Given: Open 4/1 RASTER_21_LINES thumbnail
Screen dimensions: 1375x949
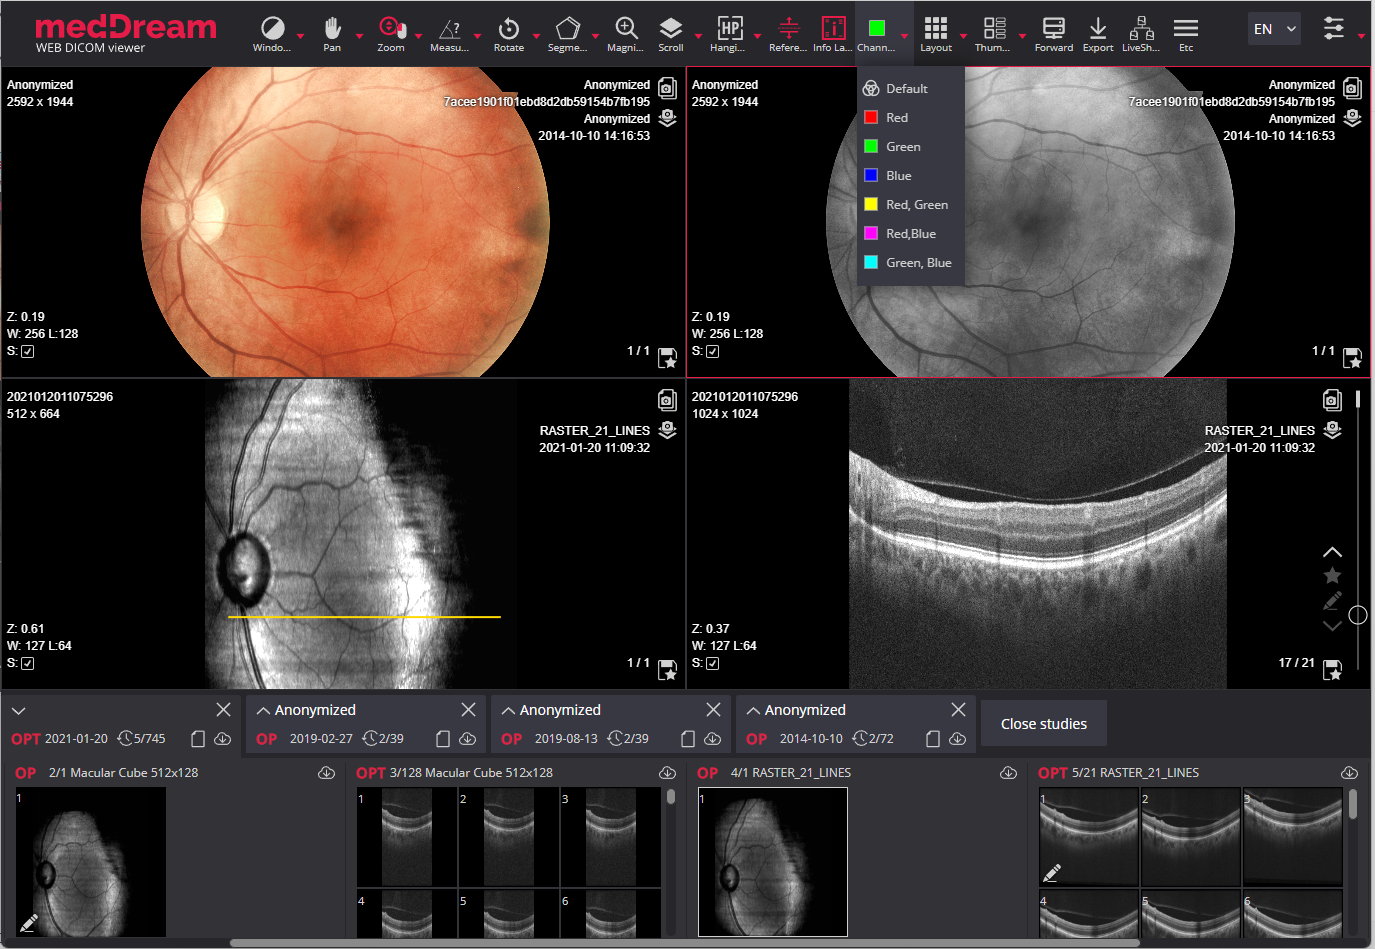Looking at the screenshot, I should 773,862.
